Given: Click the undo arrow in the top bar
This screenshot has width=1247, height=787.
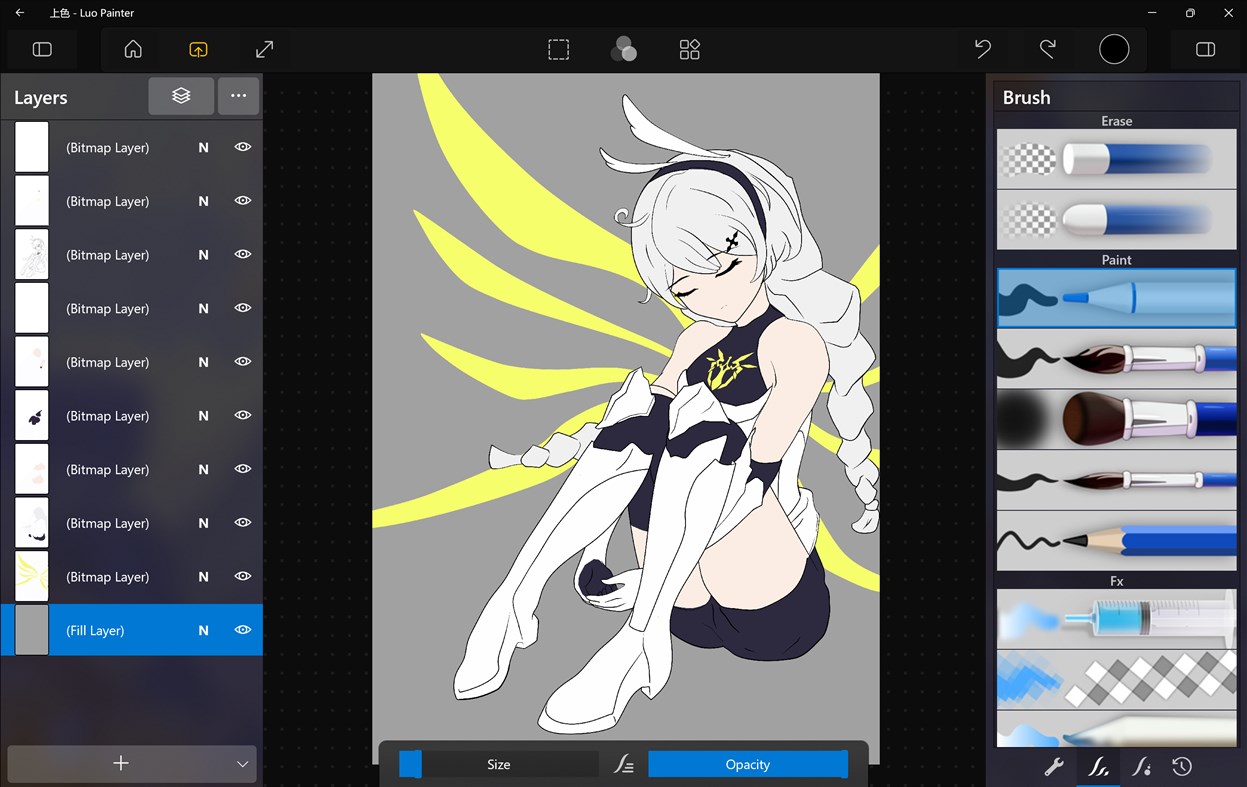Looking at the screenshot, I should pyautogui.click(x=982, y=49).
